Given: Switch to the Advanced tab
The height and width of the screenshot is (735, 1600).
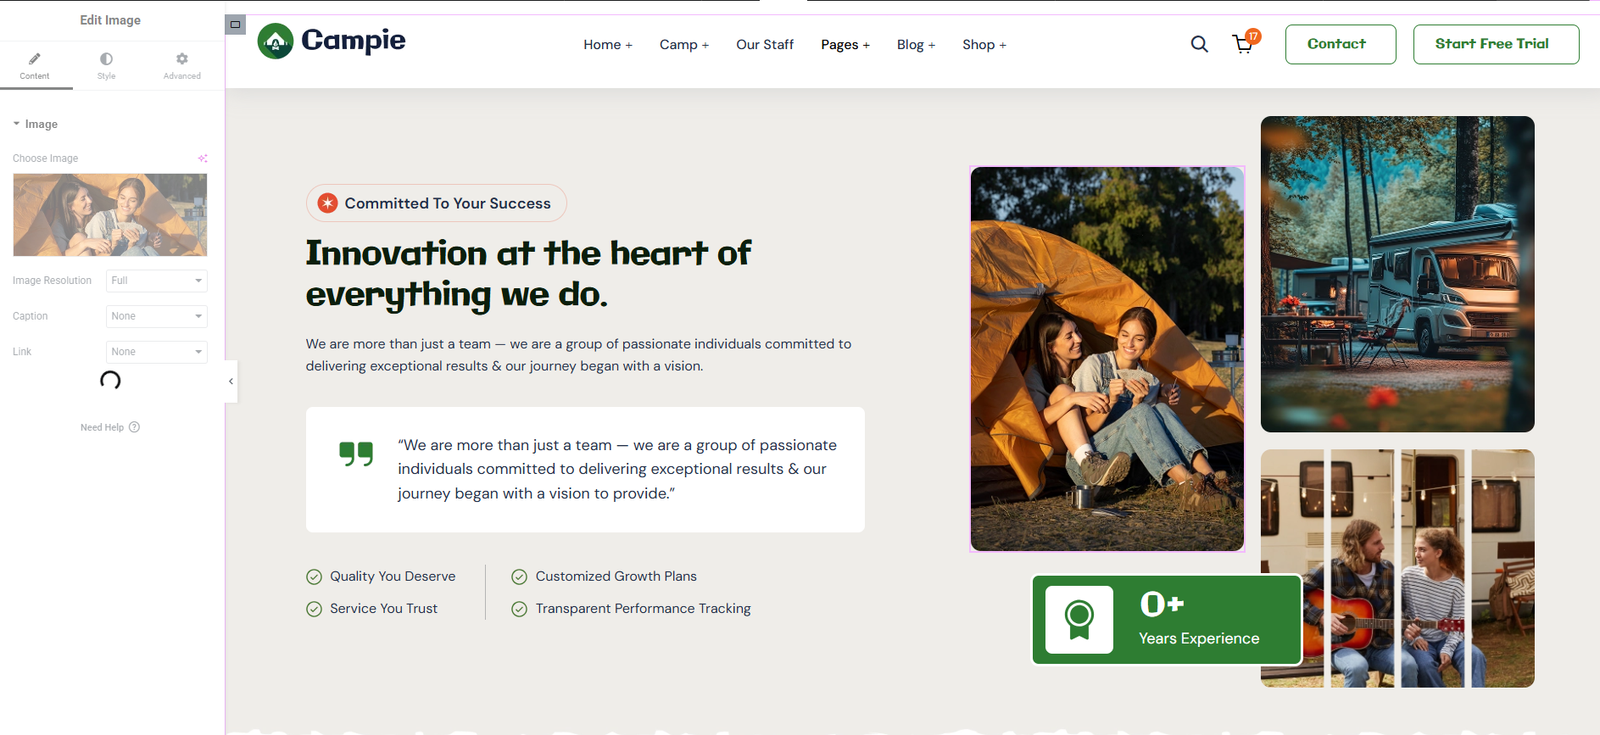Looking at the screenshot, I should [182, 66].
